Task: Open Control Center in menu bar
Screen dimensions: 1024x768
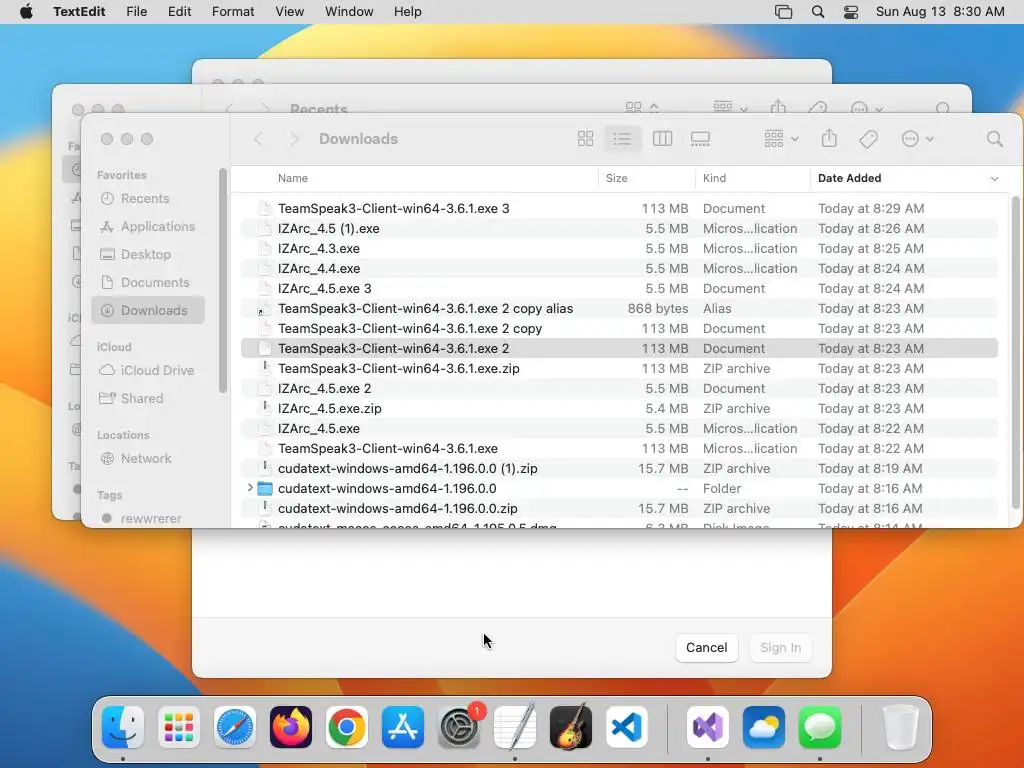Action: point(850,12)
